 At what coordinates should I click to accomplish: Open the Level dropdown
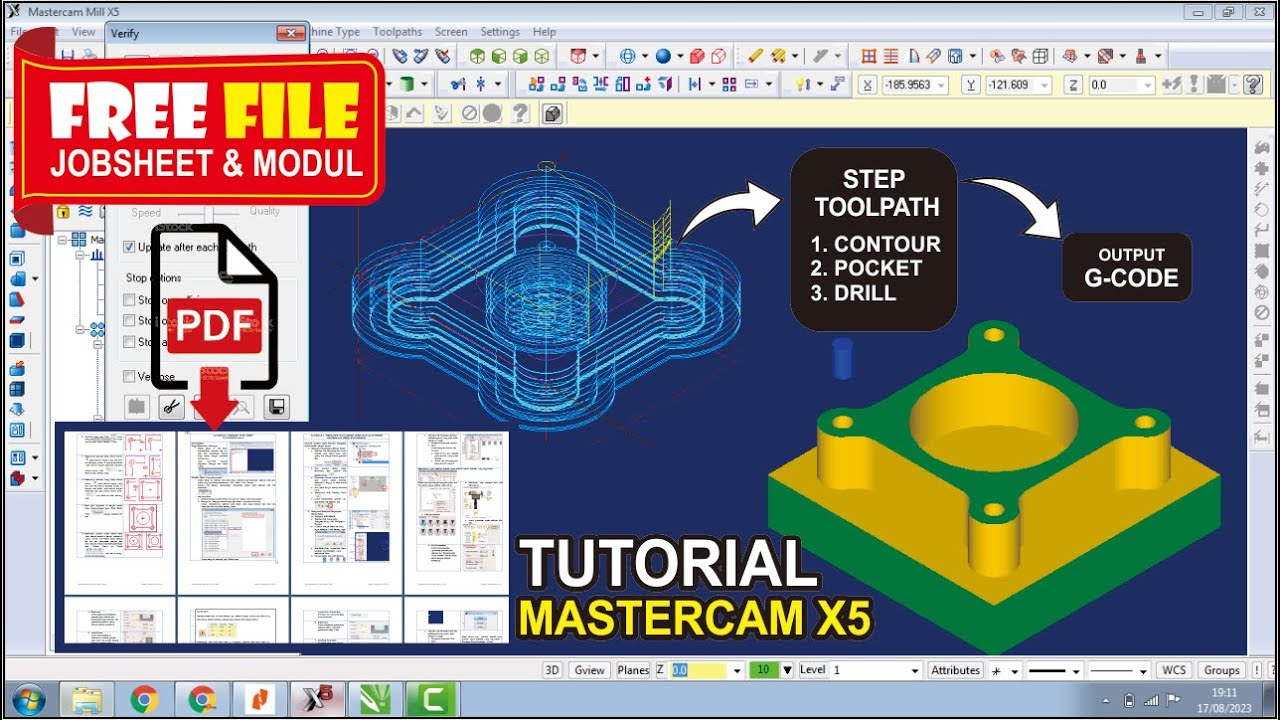914,670
